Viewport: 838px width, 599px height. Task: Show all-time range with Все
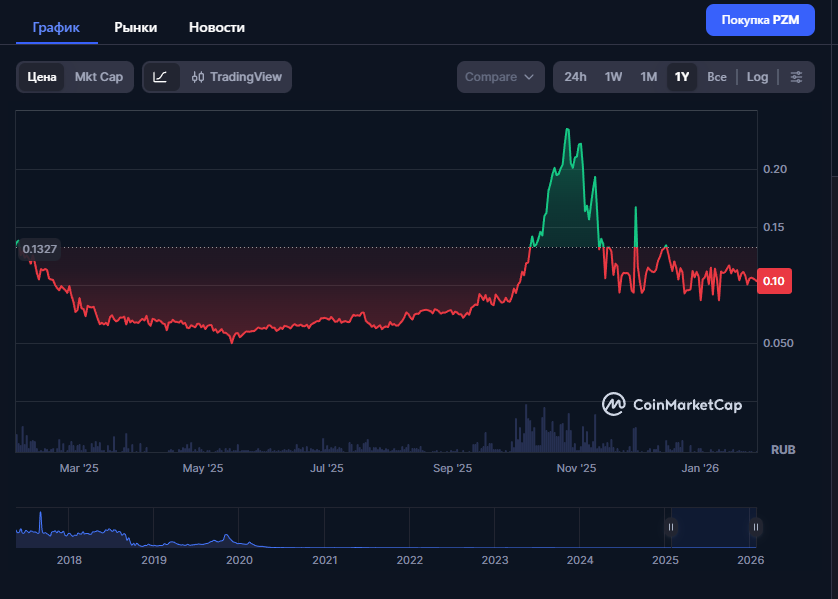[x=717, y=77]
